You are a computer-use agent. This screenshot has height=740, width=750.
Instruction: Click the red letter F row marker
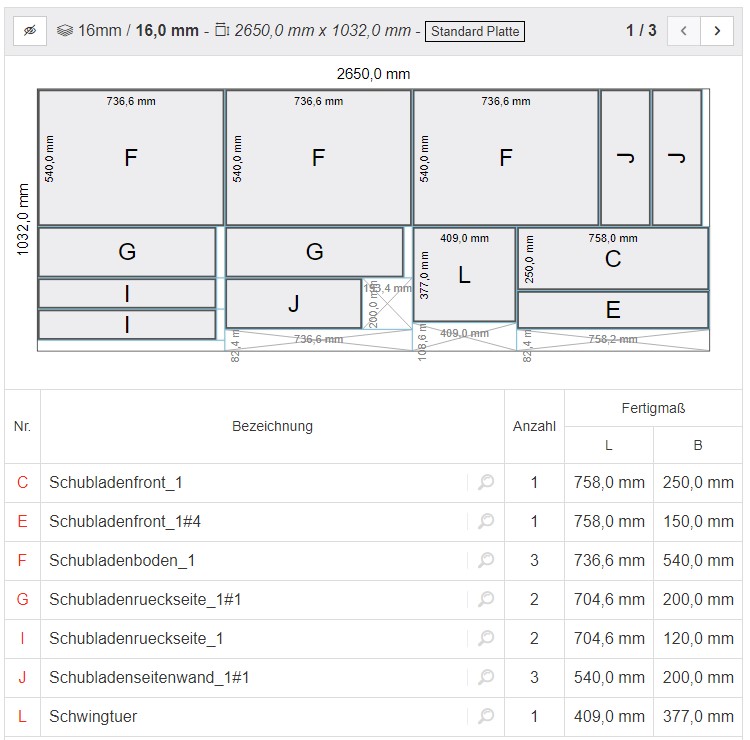coord(22,561)
